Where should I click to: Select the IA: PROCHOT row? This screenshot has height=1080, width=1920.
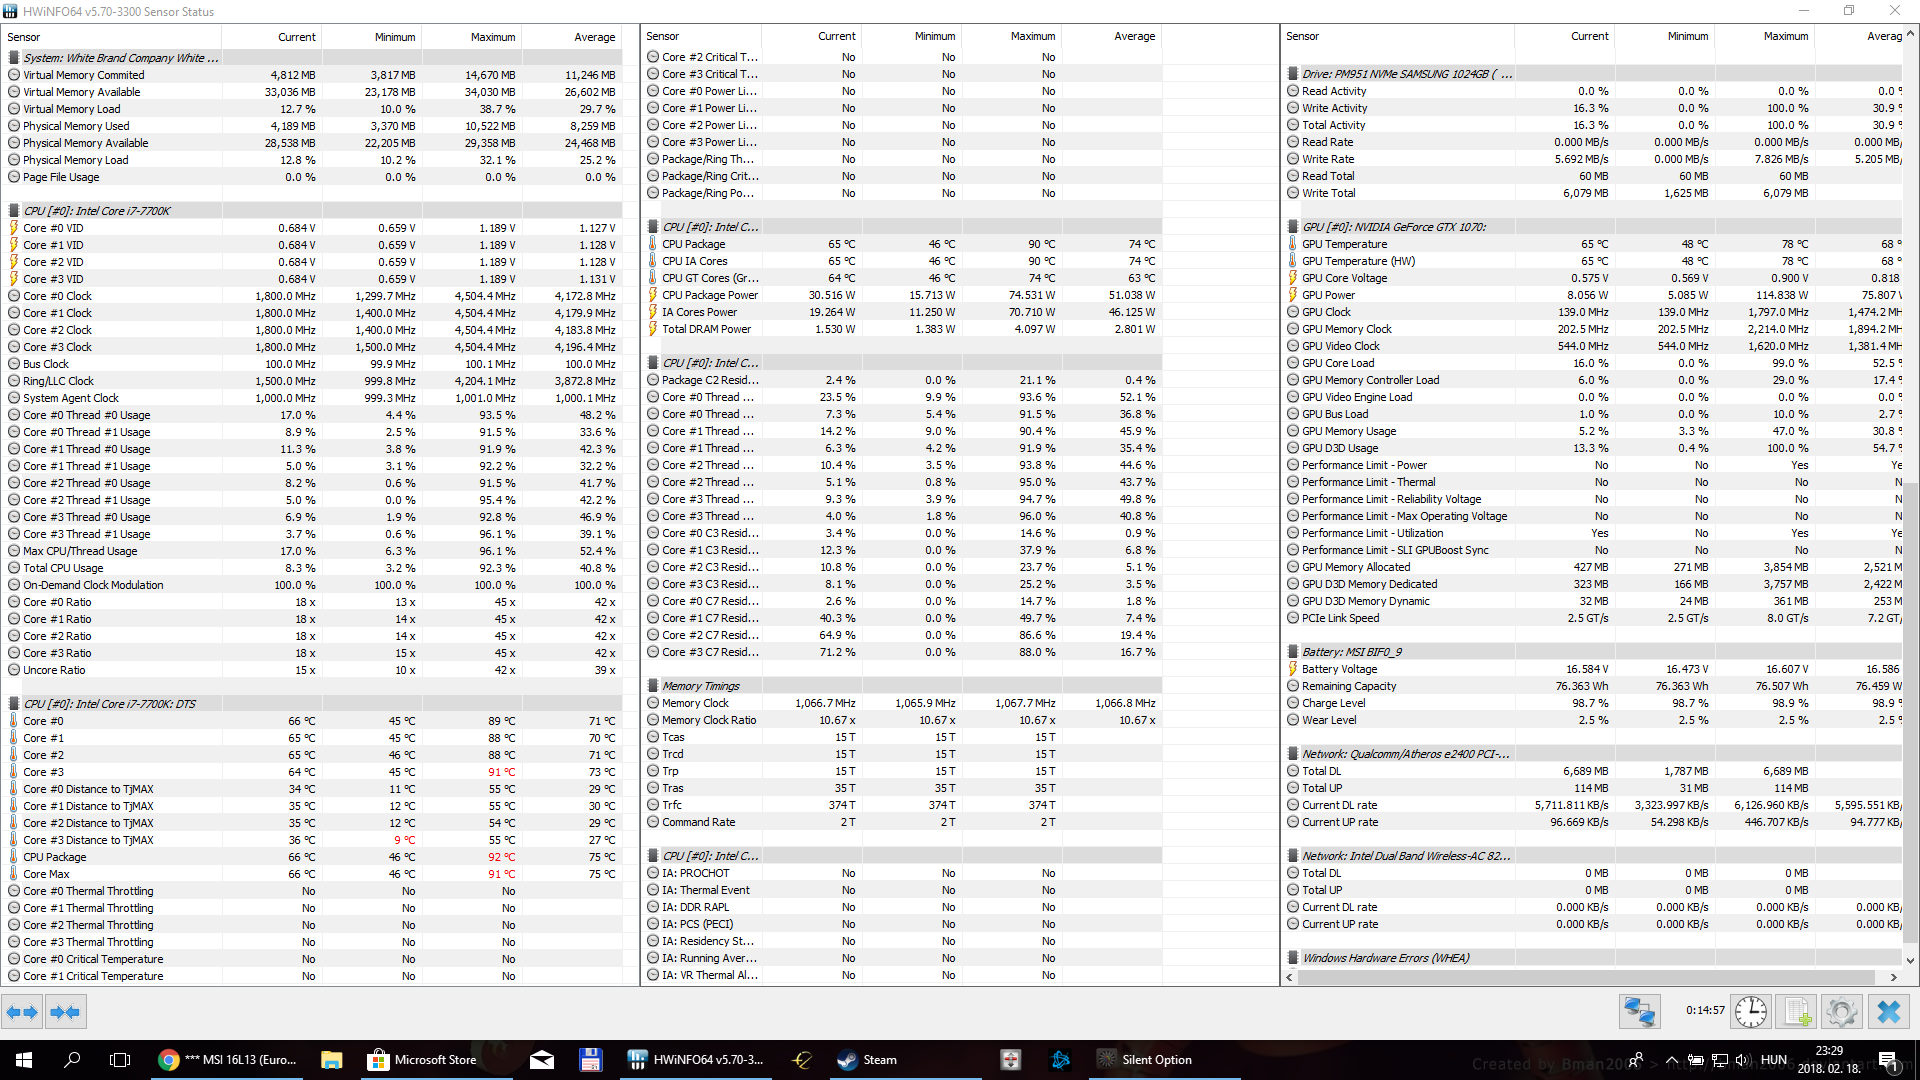point(903,873)
